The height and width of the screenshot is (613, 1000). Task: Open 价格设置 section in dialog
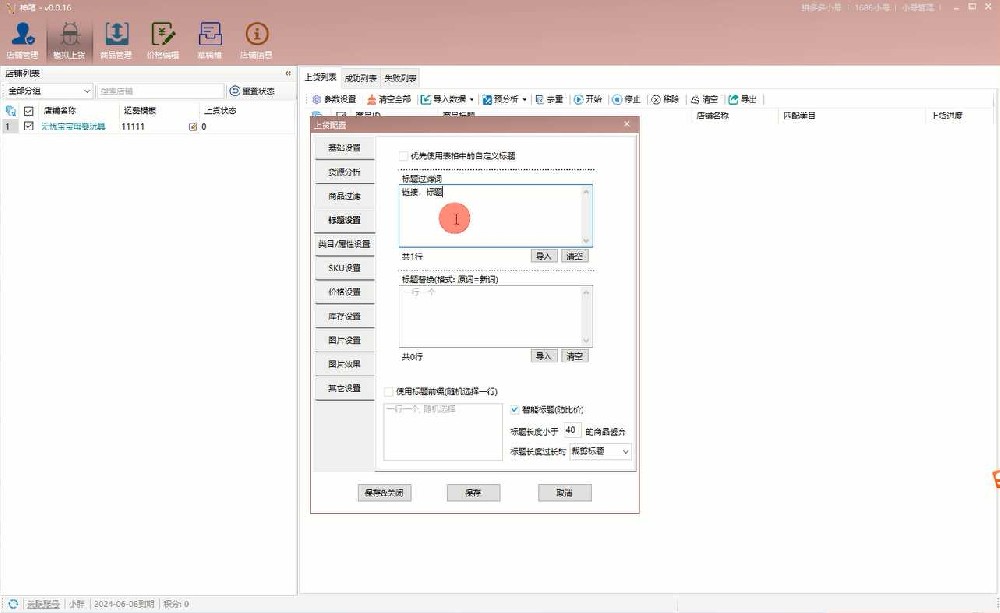tap(344, 292)
